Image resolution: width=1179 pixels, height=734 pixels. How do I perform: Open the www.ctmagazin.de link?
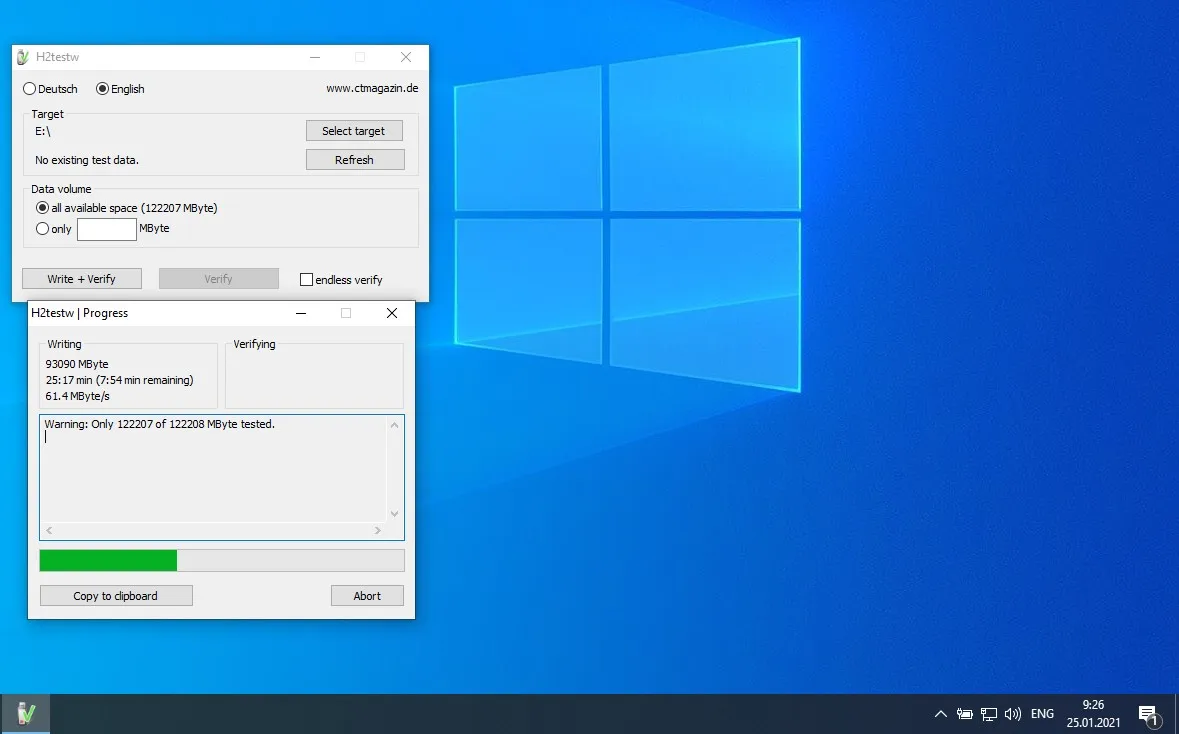pos(372,88)
